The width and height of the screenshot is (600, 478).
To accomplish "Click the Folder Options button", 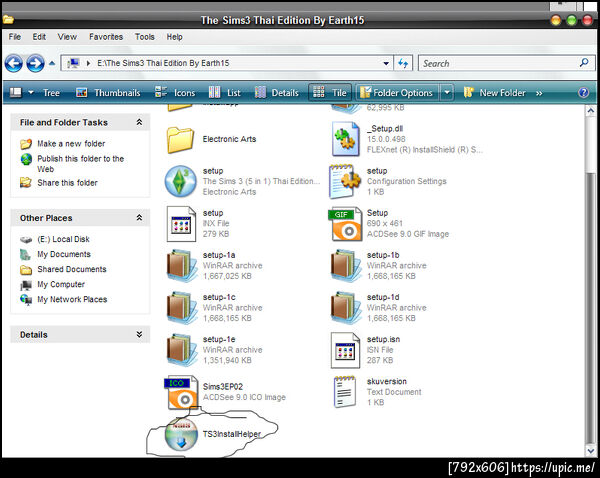I will 397,93.
